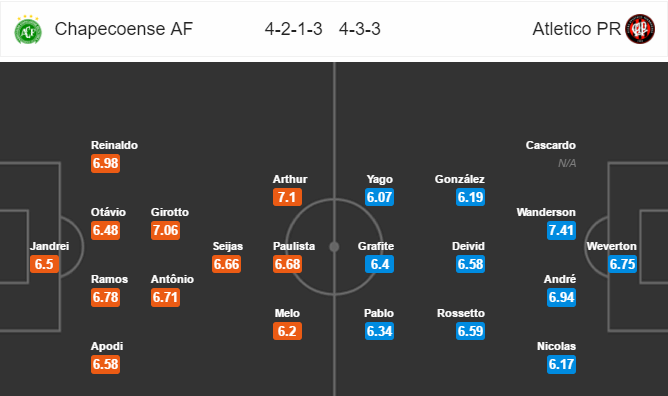Open Seijas player rating 6.66
Screen dimensions: 668x396
[x=227, y=264]
